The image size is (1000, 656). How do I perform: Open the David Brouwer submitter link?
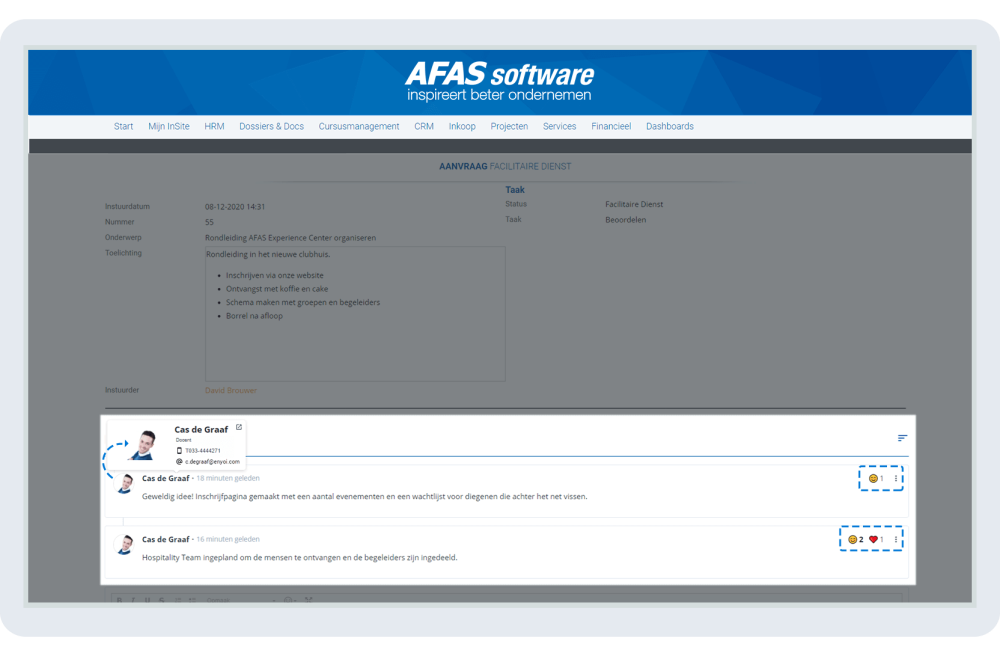pyautogui.click(x=231, y=390)
